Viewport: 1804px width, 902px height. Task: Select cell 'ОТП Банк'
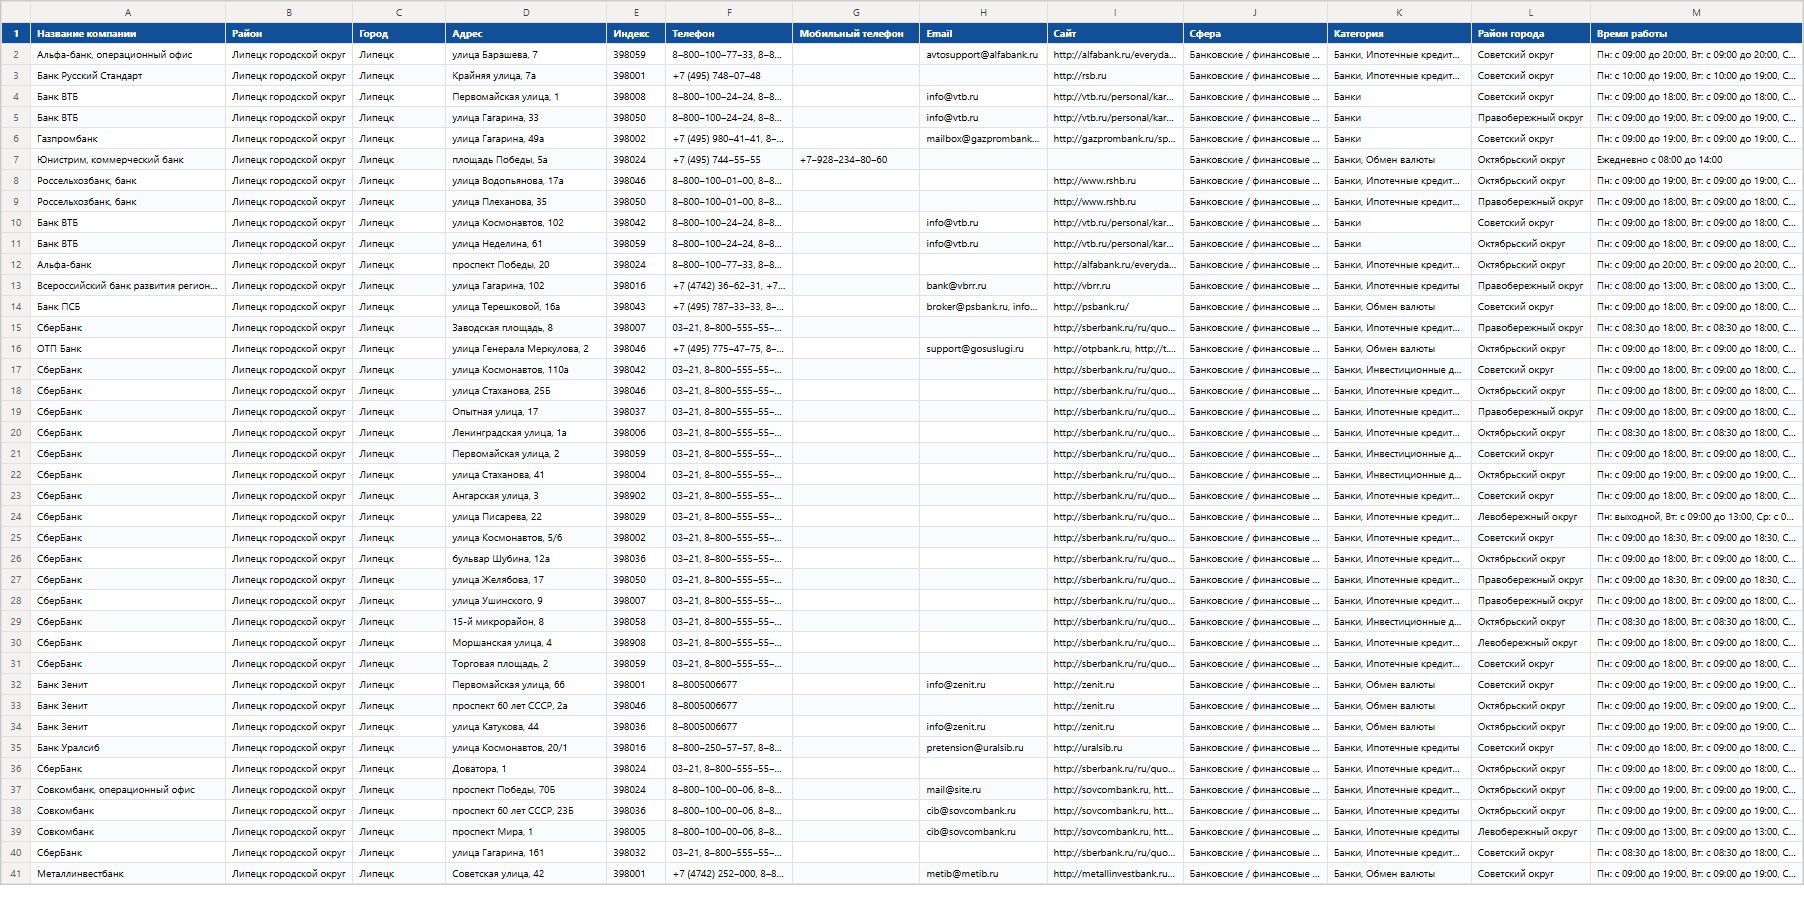[128, 349]
